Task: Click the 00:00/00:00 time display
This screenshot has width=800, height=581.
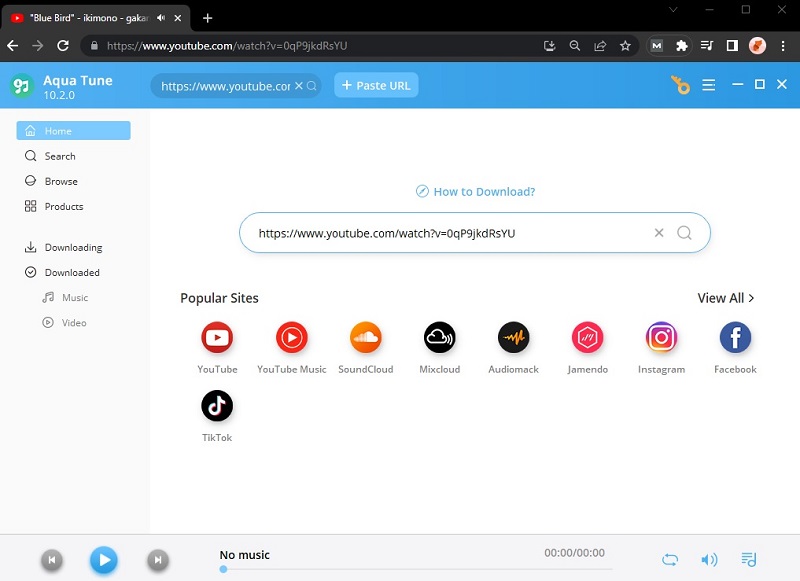Action: (574, 553)
